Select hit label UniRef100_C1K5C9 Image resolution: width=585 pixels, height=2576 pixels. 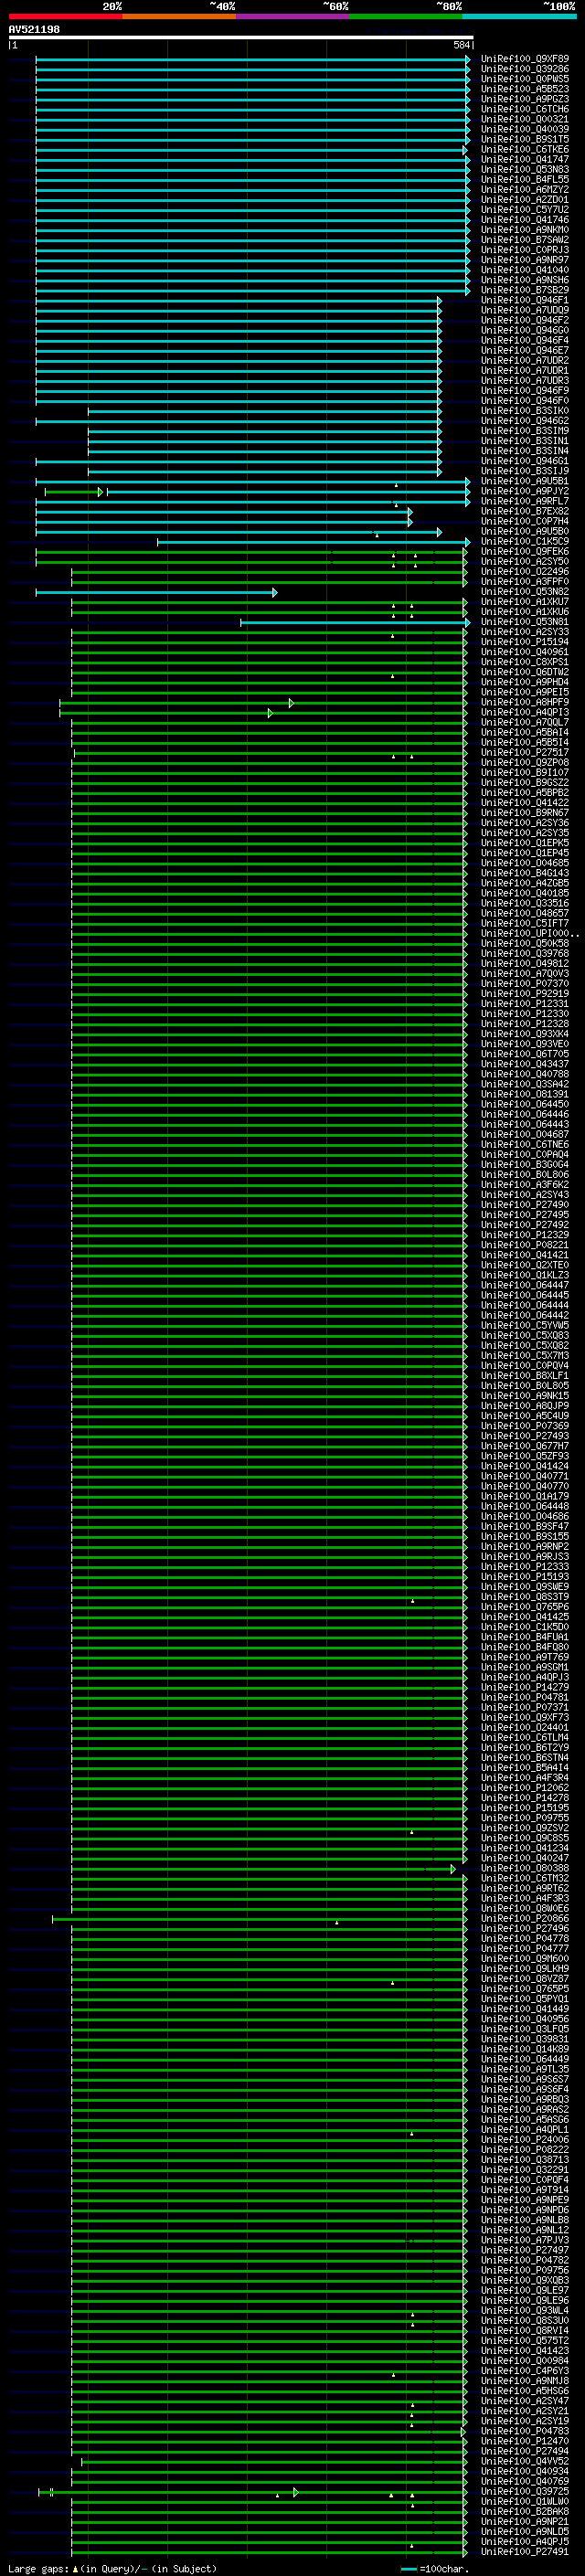pyautogui.click(x=524, y=542)
